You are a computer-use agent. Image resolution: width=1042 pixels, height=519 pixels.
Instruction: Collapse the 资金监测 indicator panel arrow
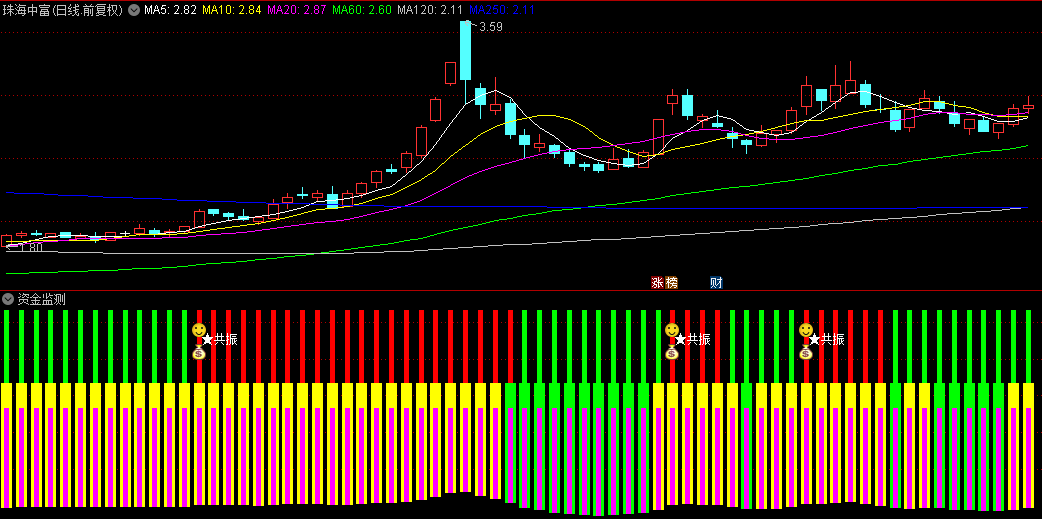coord(7,298)
